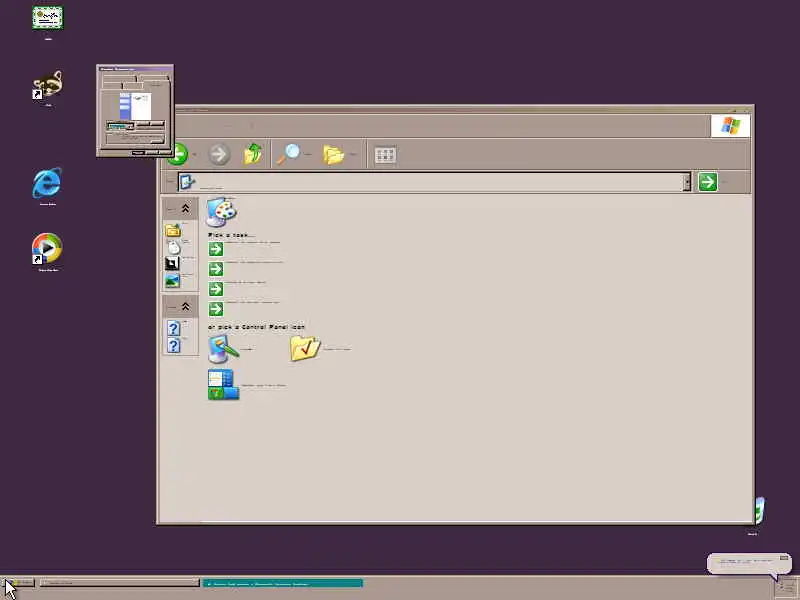Open the Folder Options checkmark folder icon
The width and height of the screenshot is (800, 600).
coord(305,348)
